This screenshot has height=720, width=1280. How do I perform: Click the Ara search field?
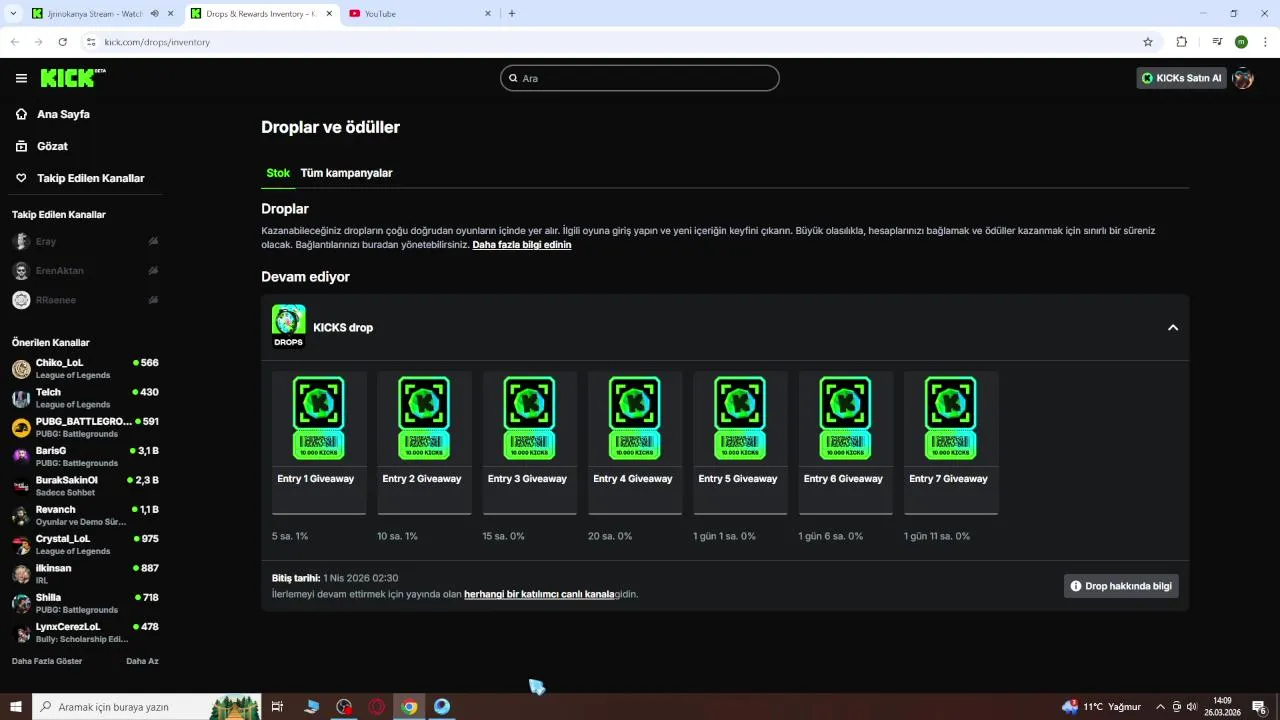640,78
